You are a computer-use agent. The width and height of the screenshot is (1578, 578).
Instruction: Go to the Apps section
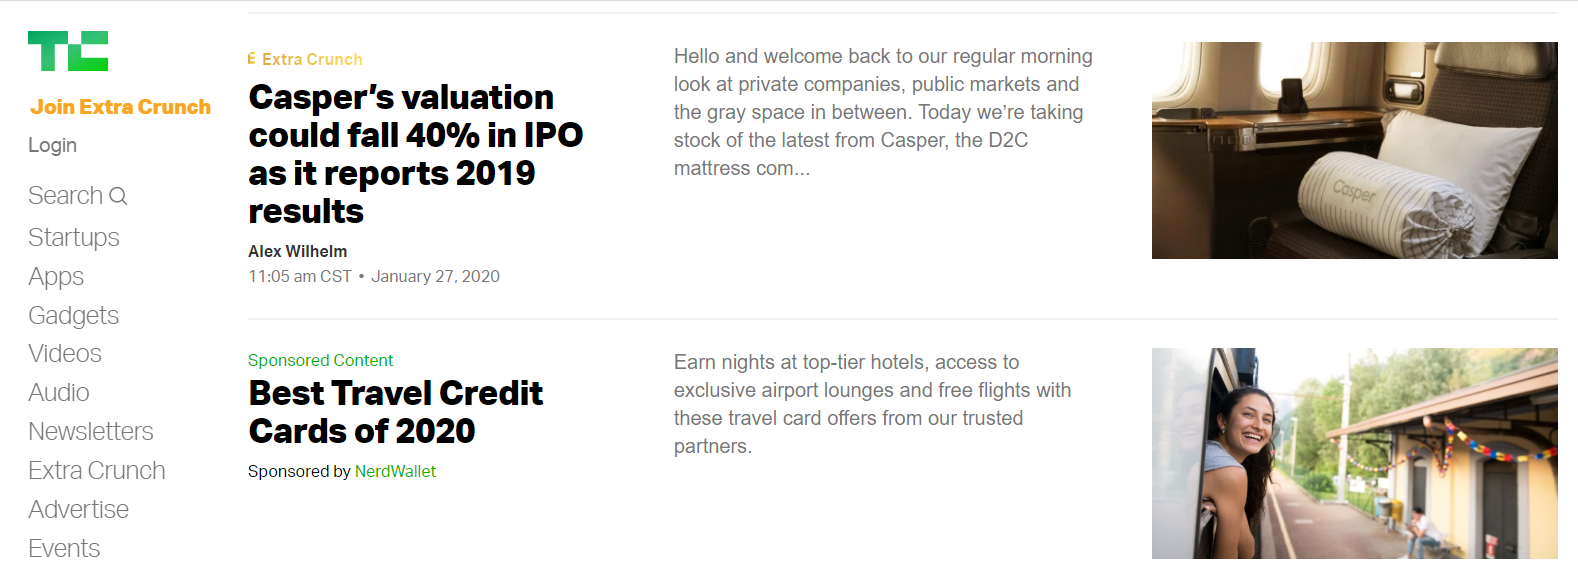point(56,276)
